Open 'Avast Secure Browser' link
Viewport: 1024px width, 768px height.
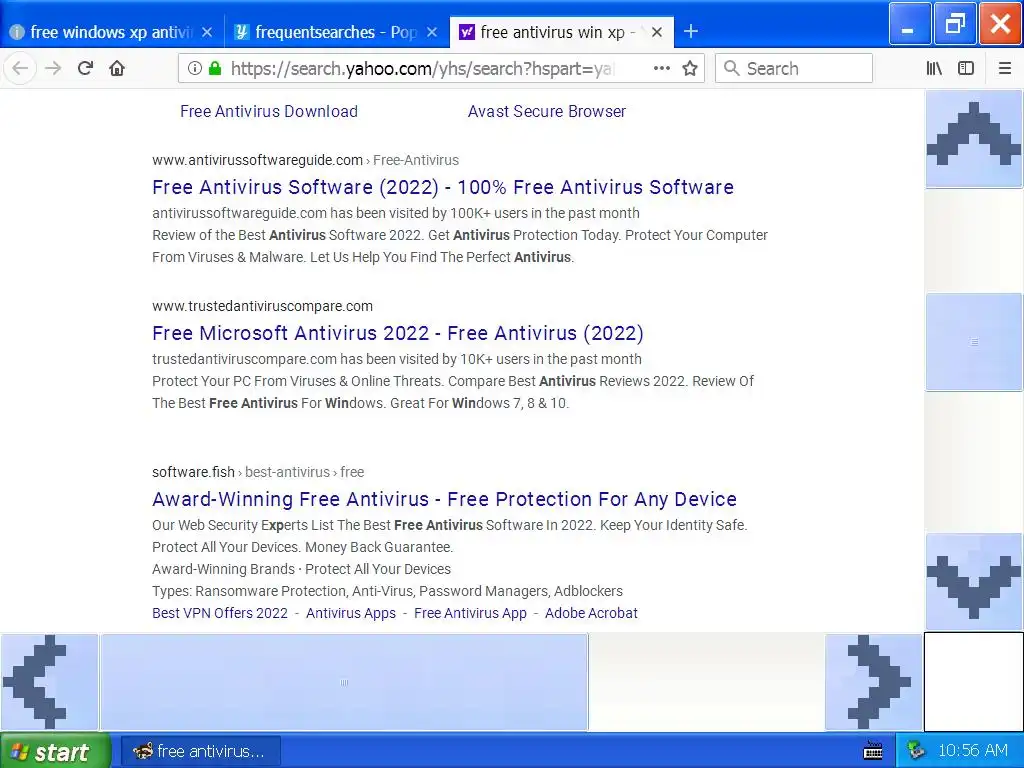(x=547, y=112)
